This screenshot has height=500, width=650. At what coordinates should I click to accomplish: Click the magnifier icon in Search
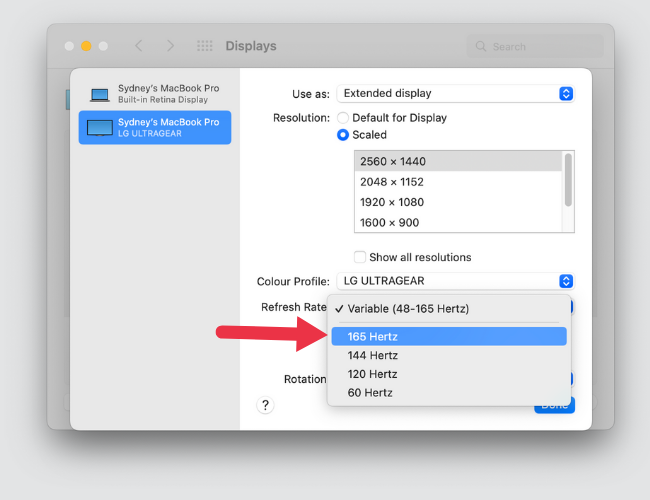tap(480, 46)
